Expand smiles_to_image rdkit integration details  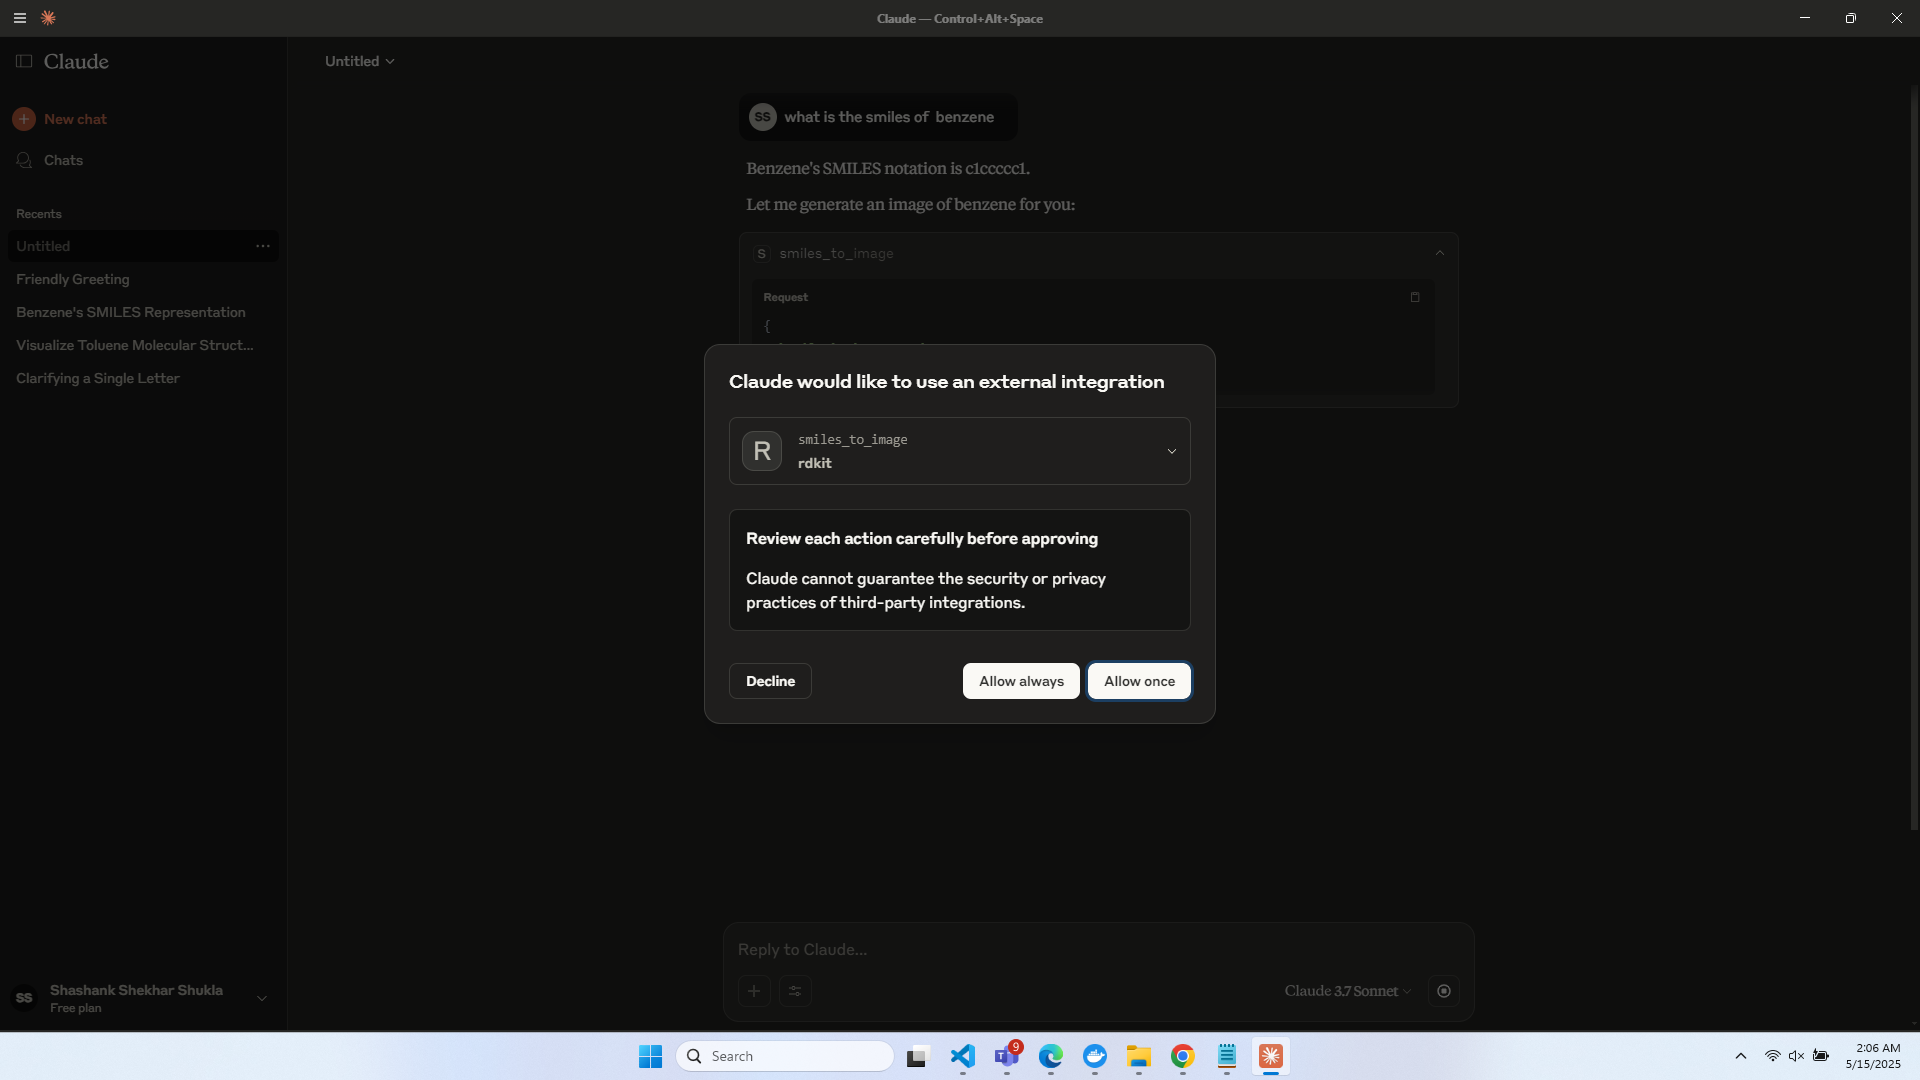(1171, 451)
